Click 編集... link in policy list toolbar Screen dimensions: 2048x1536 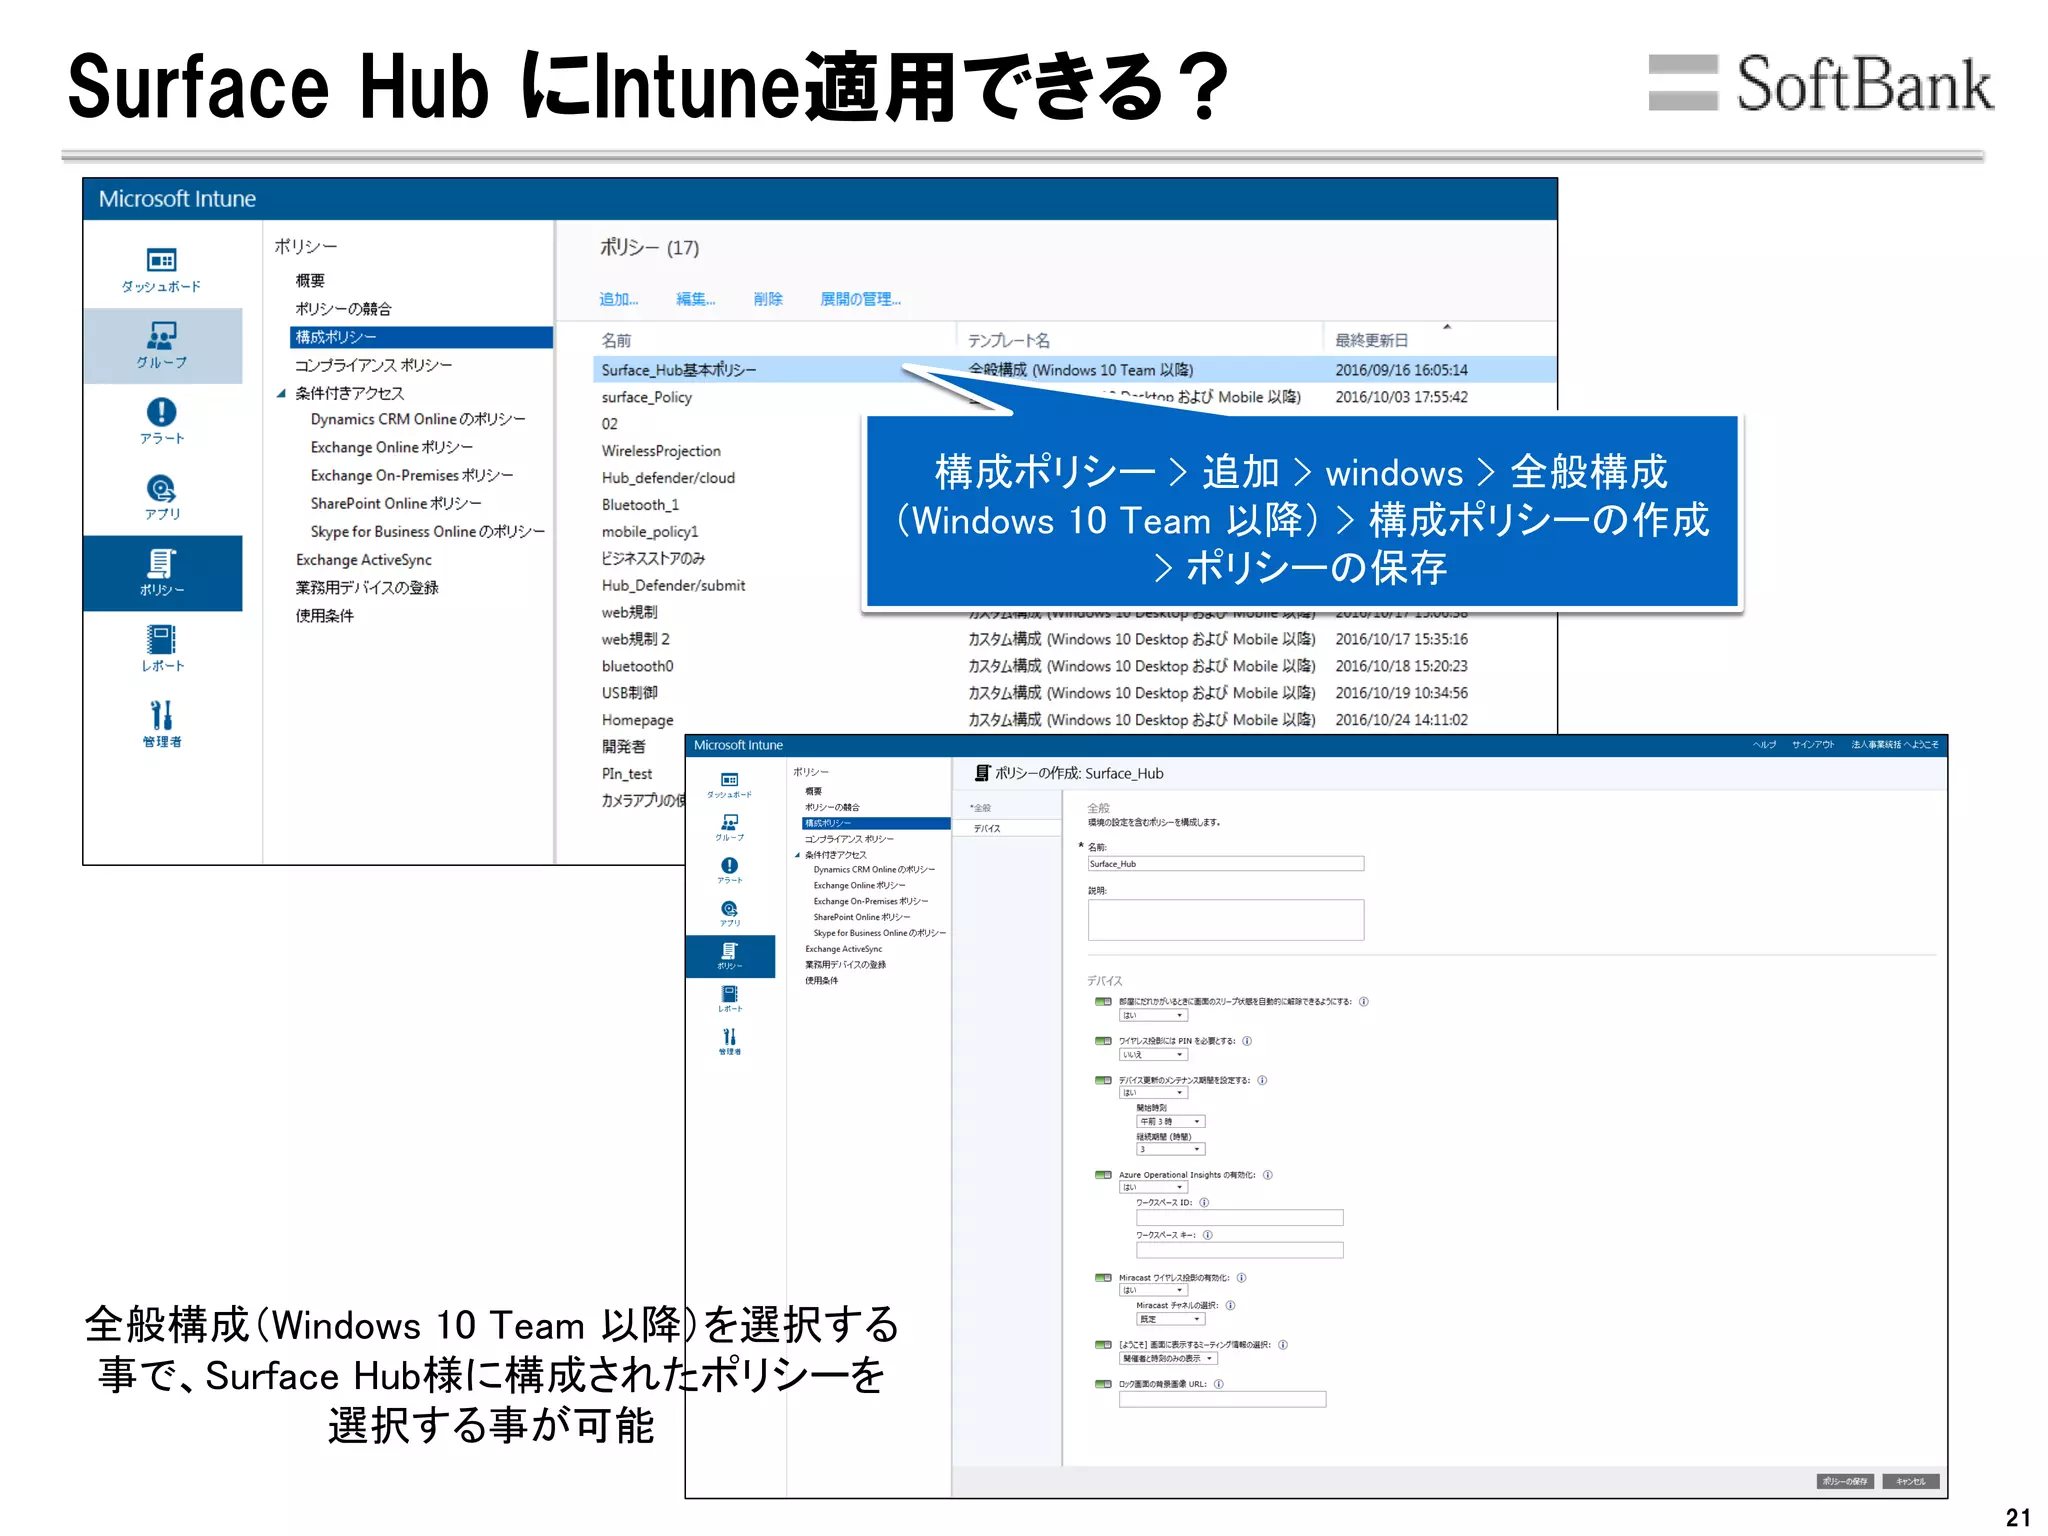[x=695, y=299]
